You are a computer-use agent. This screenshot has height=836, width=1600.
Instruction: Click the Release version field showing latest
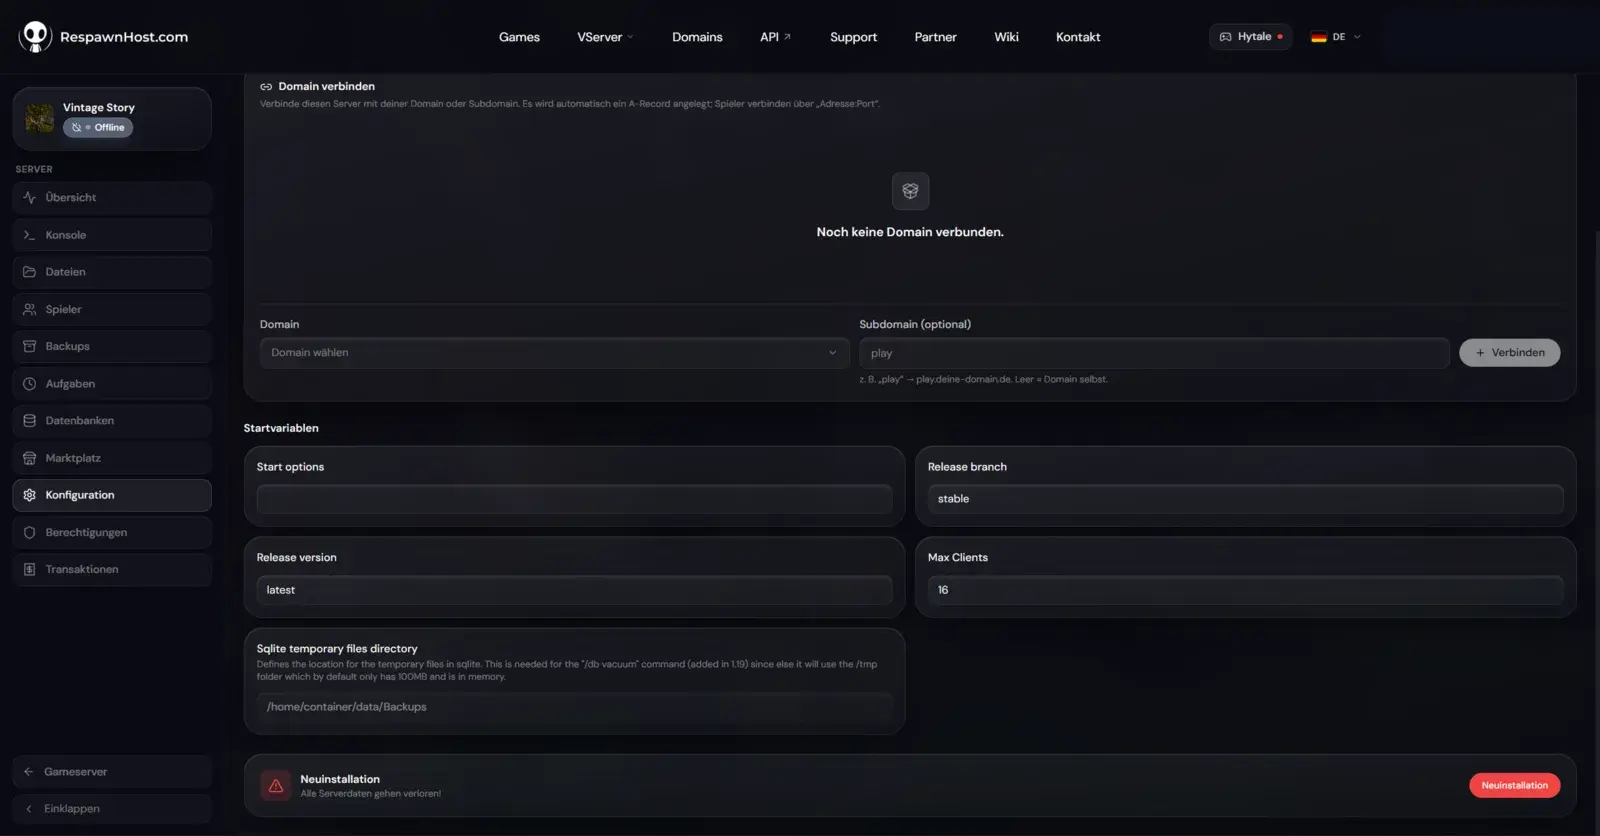click(574, 590)
